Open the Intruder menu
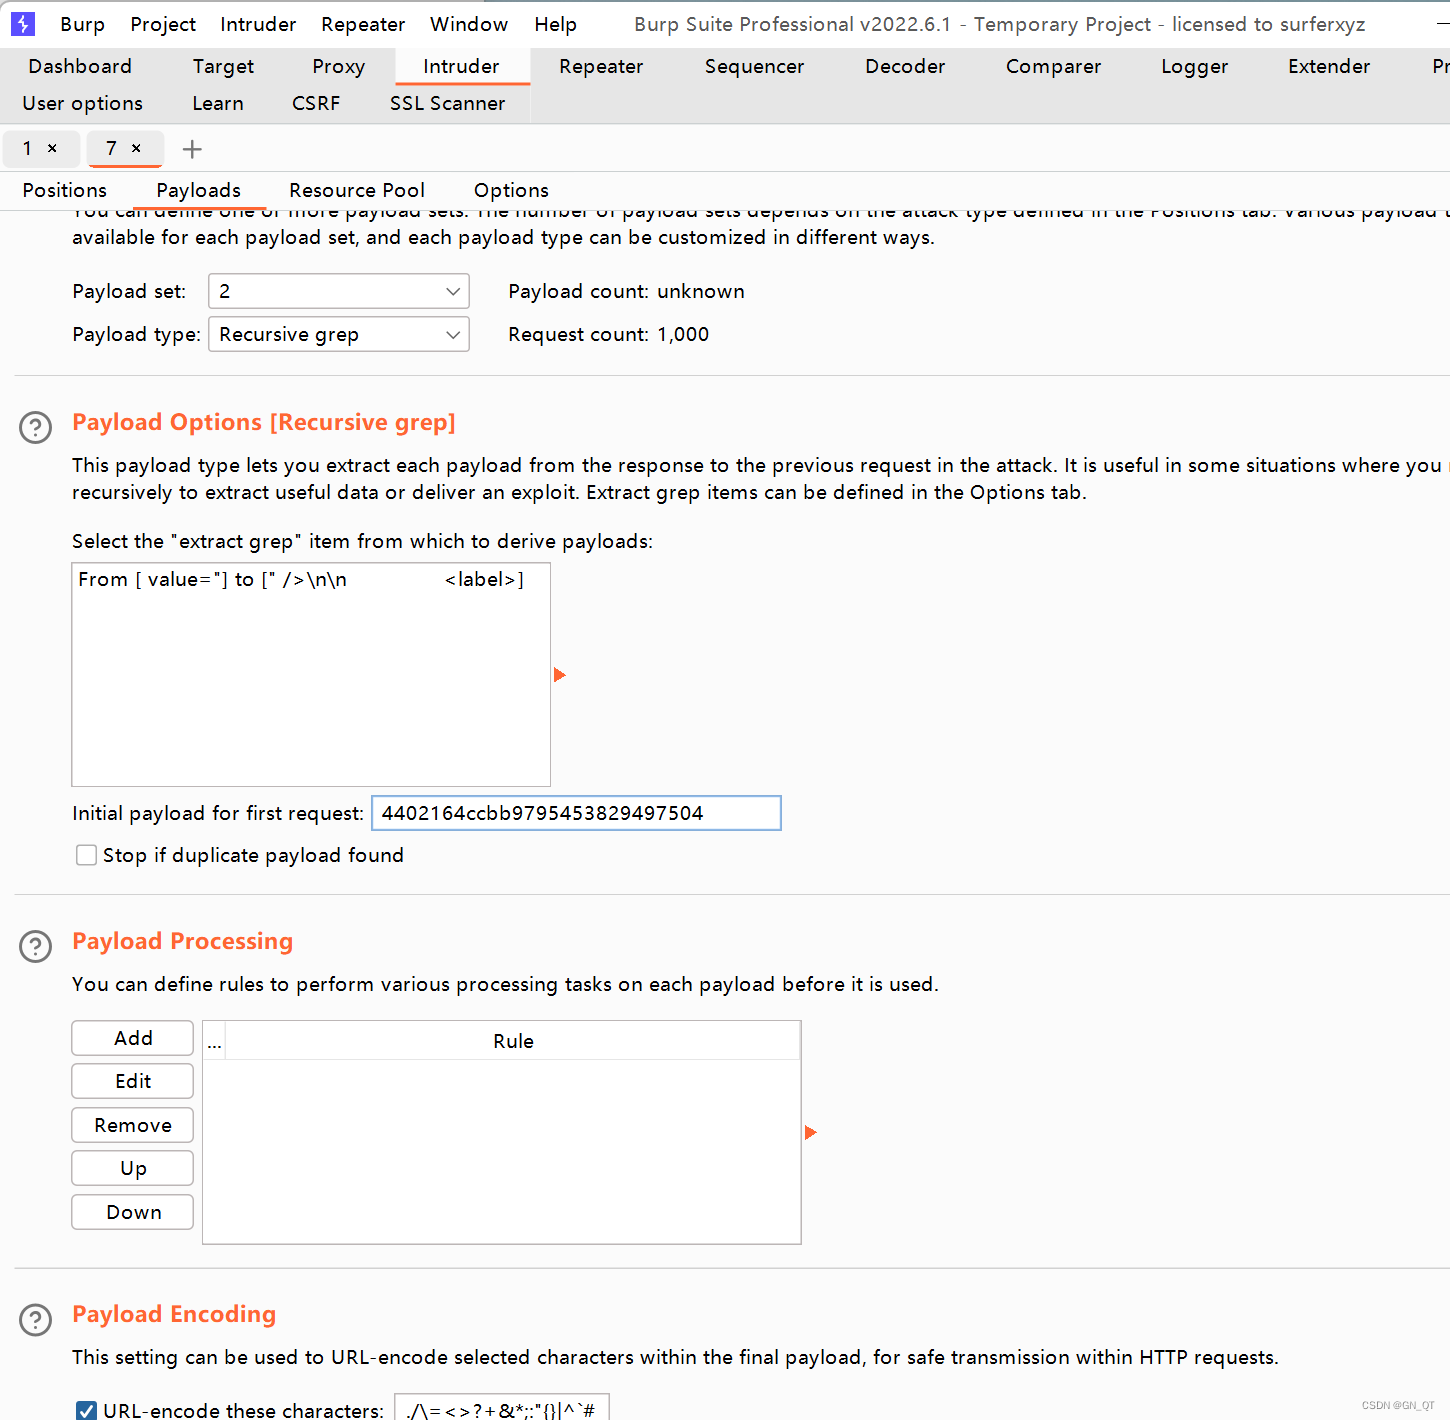This screenshot has width=1450, height=1420. pyautogui.click(x=258, y=24)
